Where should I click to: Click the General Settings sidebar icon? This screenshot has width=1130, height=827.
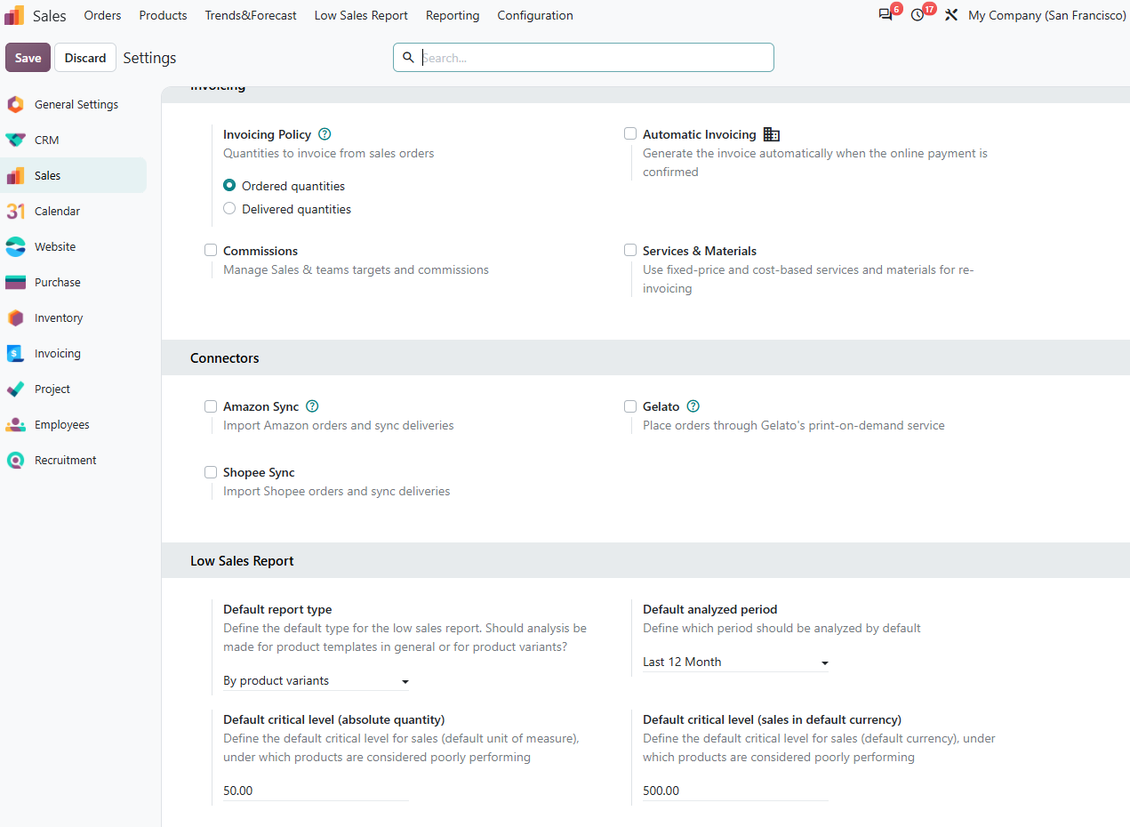click(15, 104)
